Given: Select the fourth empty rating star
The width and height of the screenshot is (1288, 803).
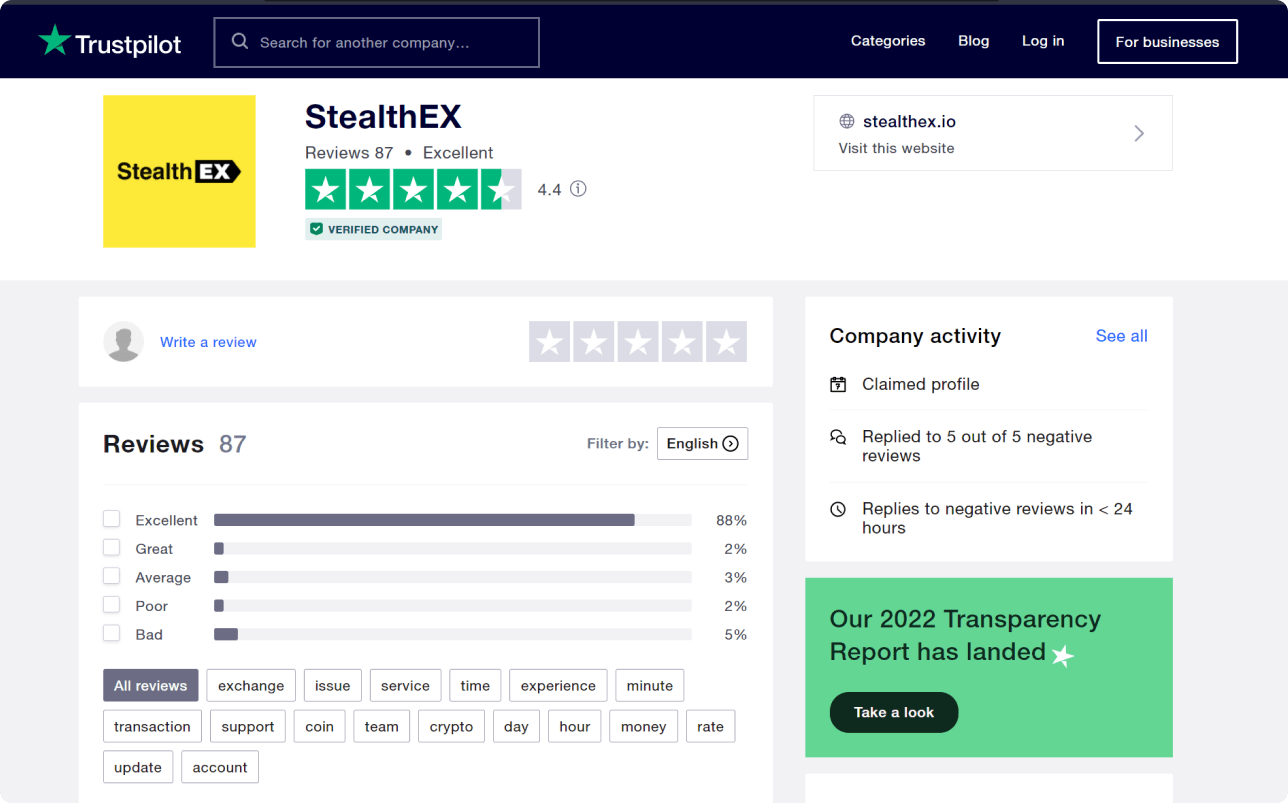Looking at the screenshot, I should click(682, 342).
